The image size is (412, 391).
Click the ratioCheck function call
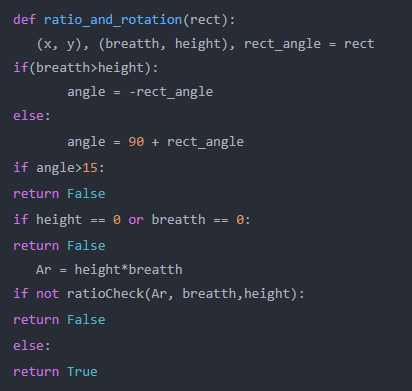click(106, 294)
